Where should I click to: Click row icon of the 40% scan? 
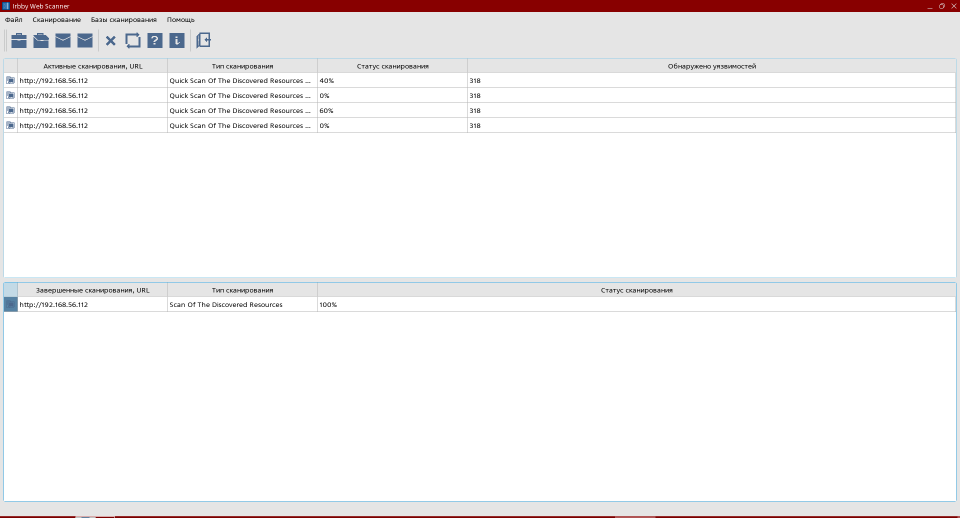[x=10, y=80]
